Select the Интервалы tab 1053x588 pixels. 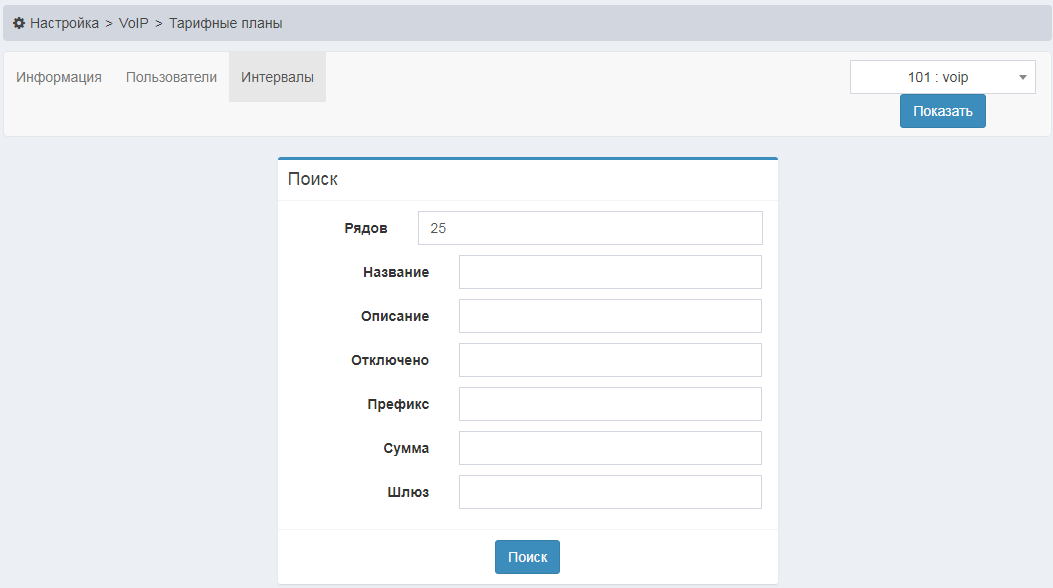(x=277, y=77)
